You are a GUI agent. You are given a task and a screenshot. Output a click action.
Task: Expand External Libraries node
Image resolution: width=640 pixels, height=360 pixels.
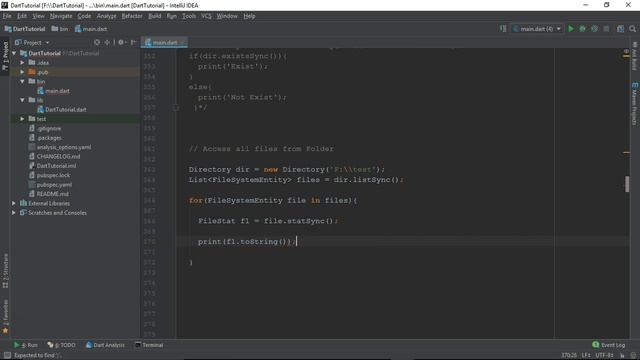pos(14,203)
